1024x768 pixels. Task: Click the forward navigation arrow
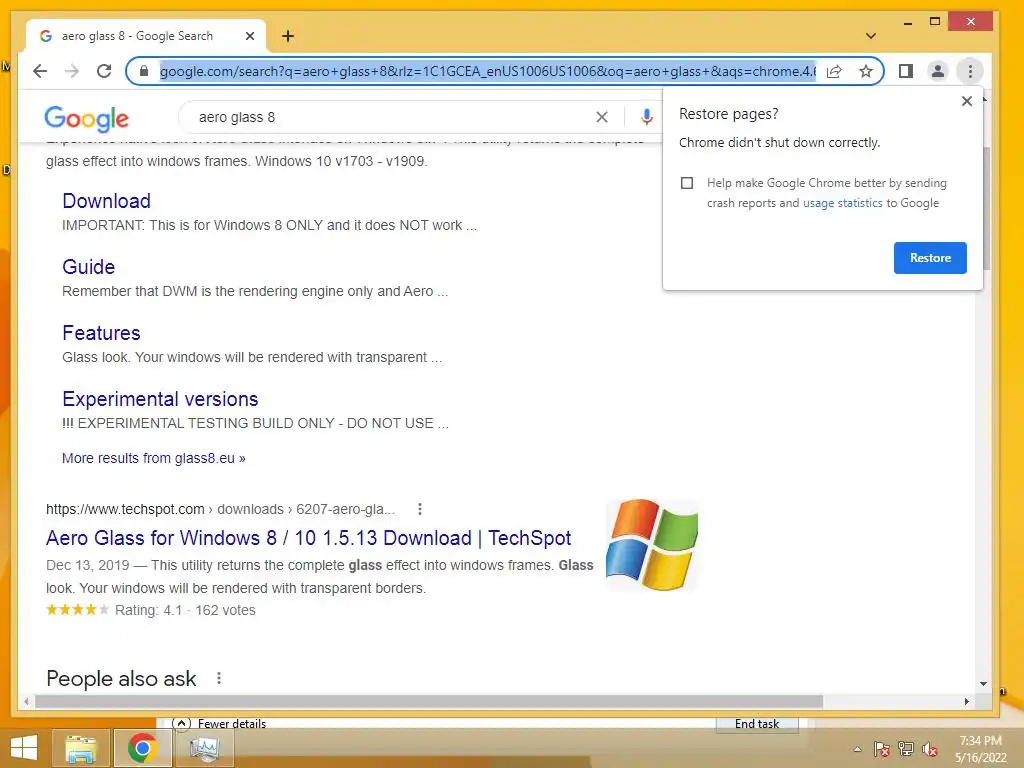coord(72,71)
